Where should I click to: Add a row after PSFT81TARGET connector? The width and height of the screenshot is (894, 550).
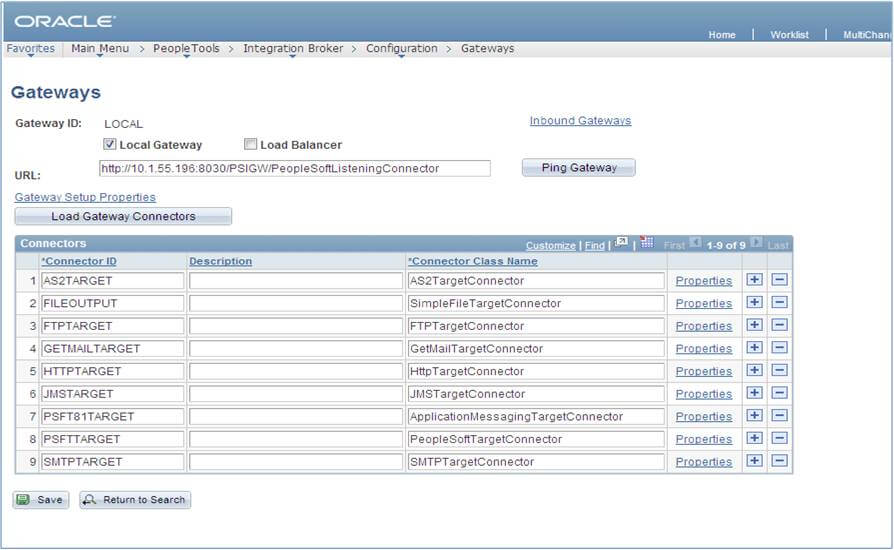[x=754, y=415]
